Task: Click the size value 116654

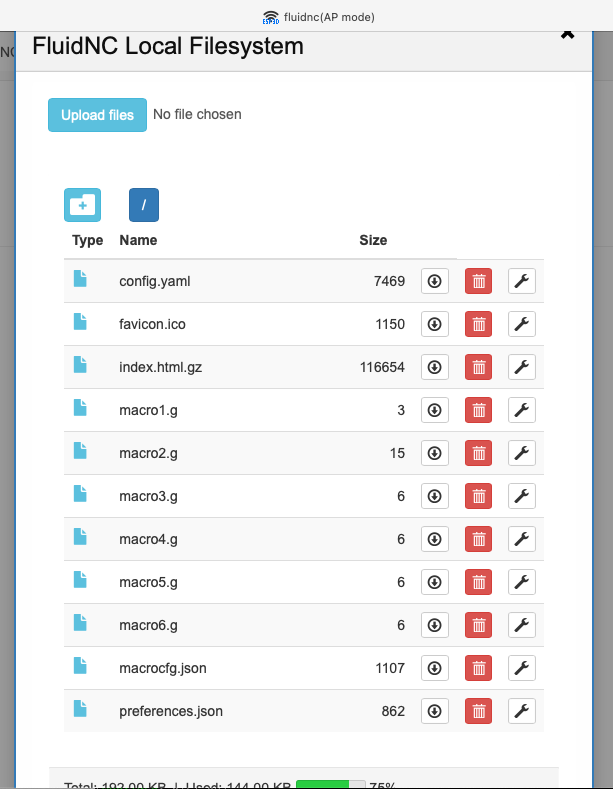Action: pos(382,367)
